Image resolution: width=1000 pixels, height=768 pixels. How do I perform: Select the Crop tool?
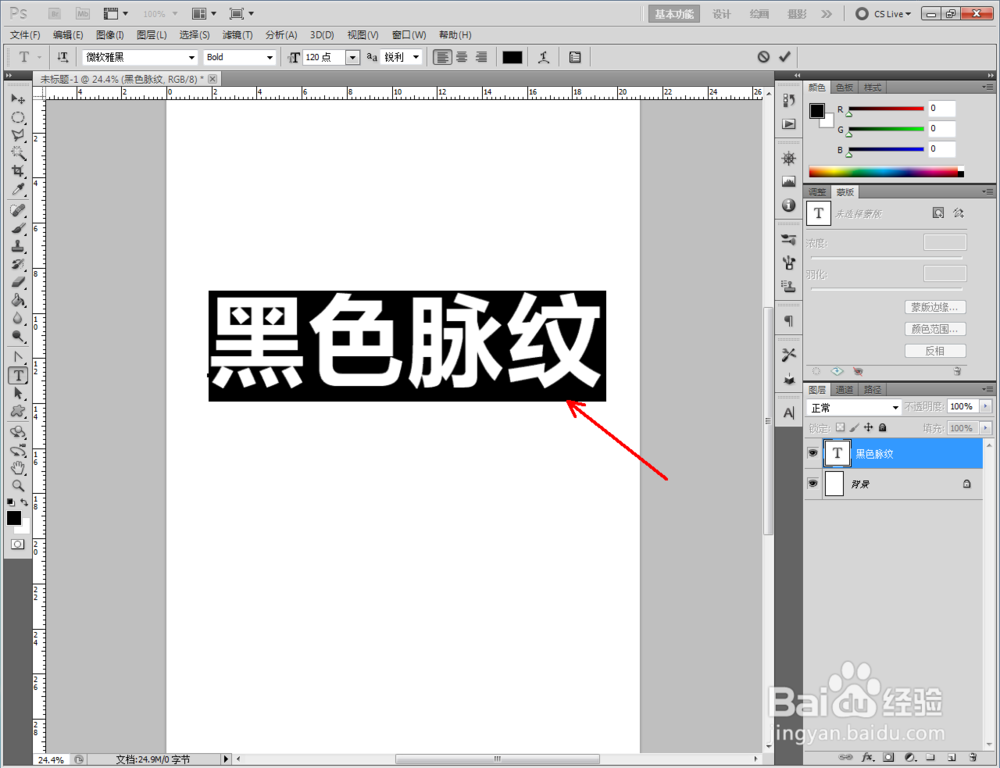click(x=18, y=171)
